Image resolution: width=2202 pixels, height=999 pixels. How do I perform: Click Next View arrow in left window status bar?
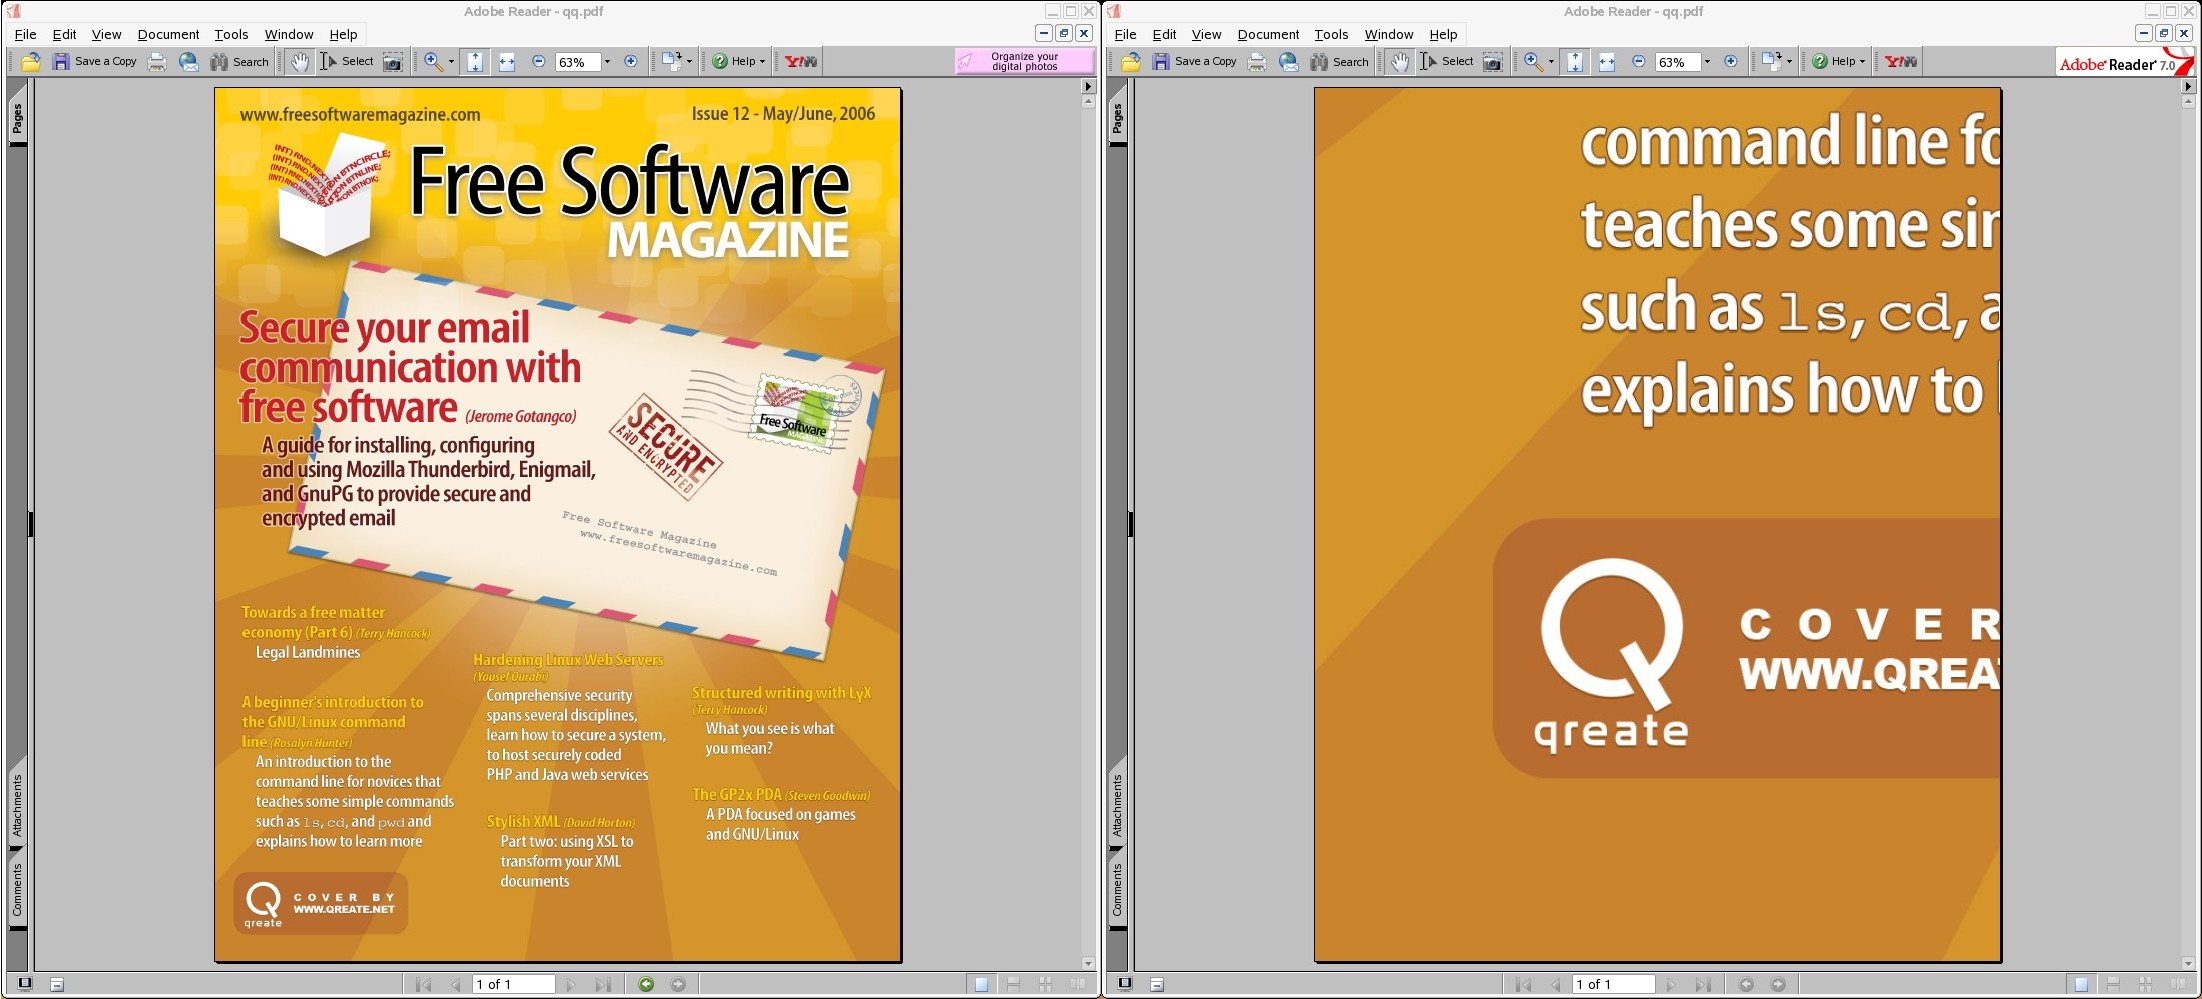pos(678,985)
